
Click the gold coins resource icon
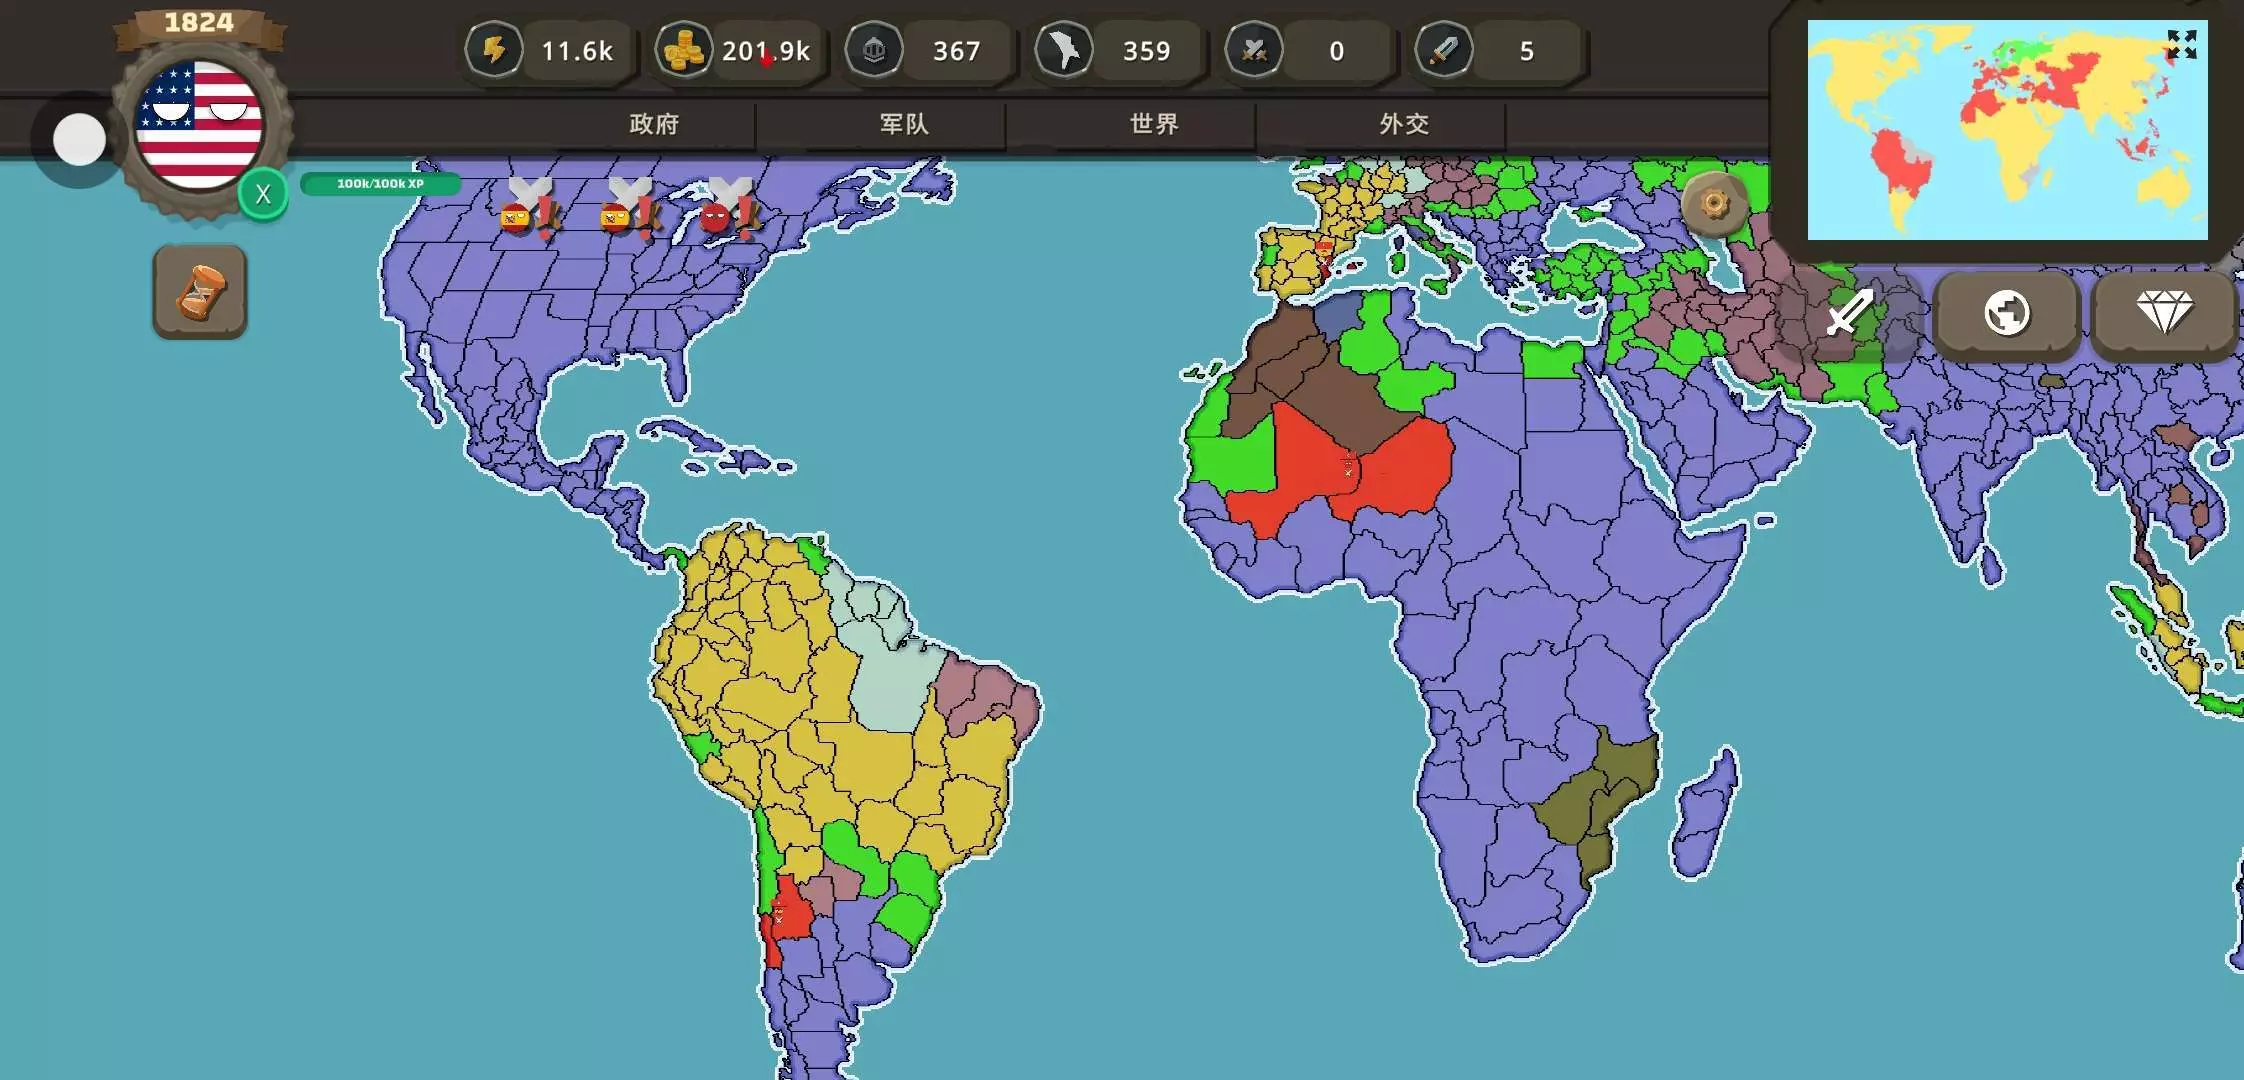[684, 50]
